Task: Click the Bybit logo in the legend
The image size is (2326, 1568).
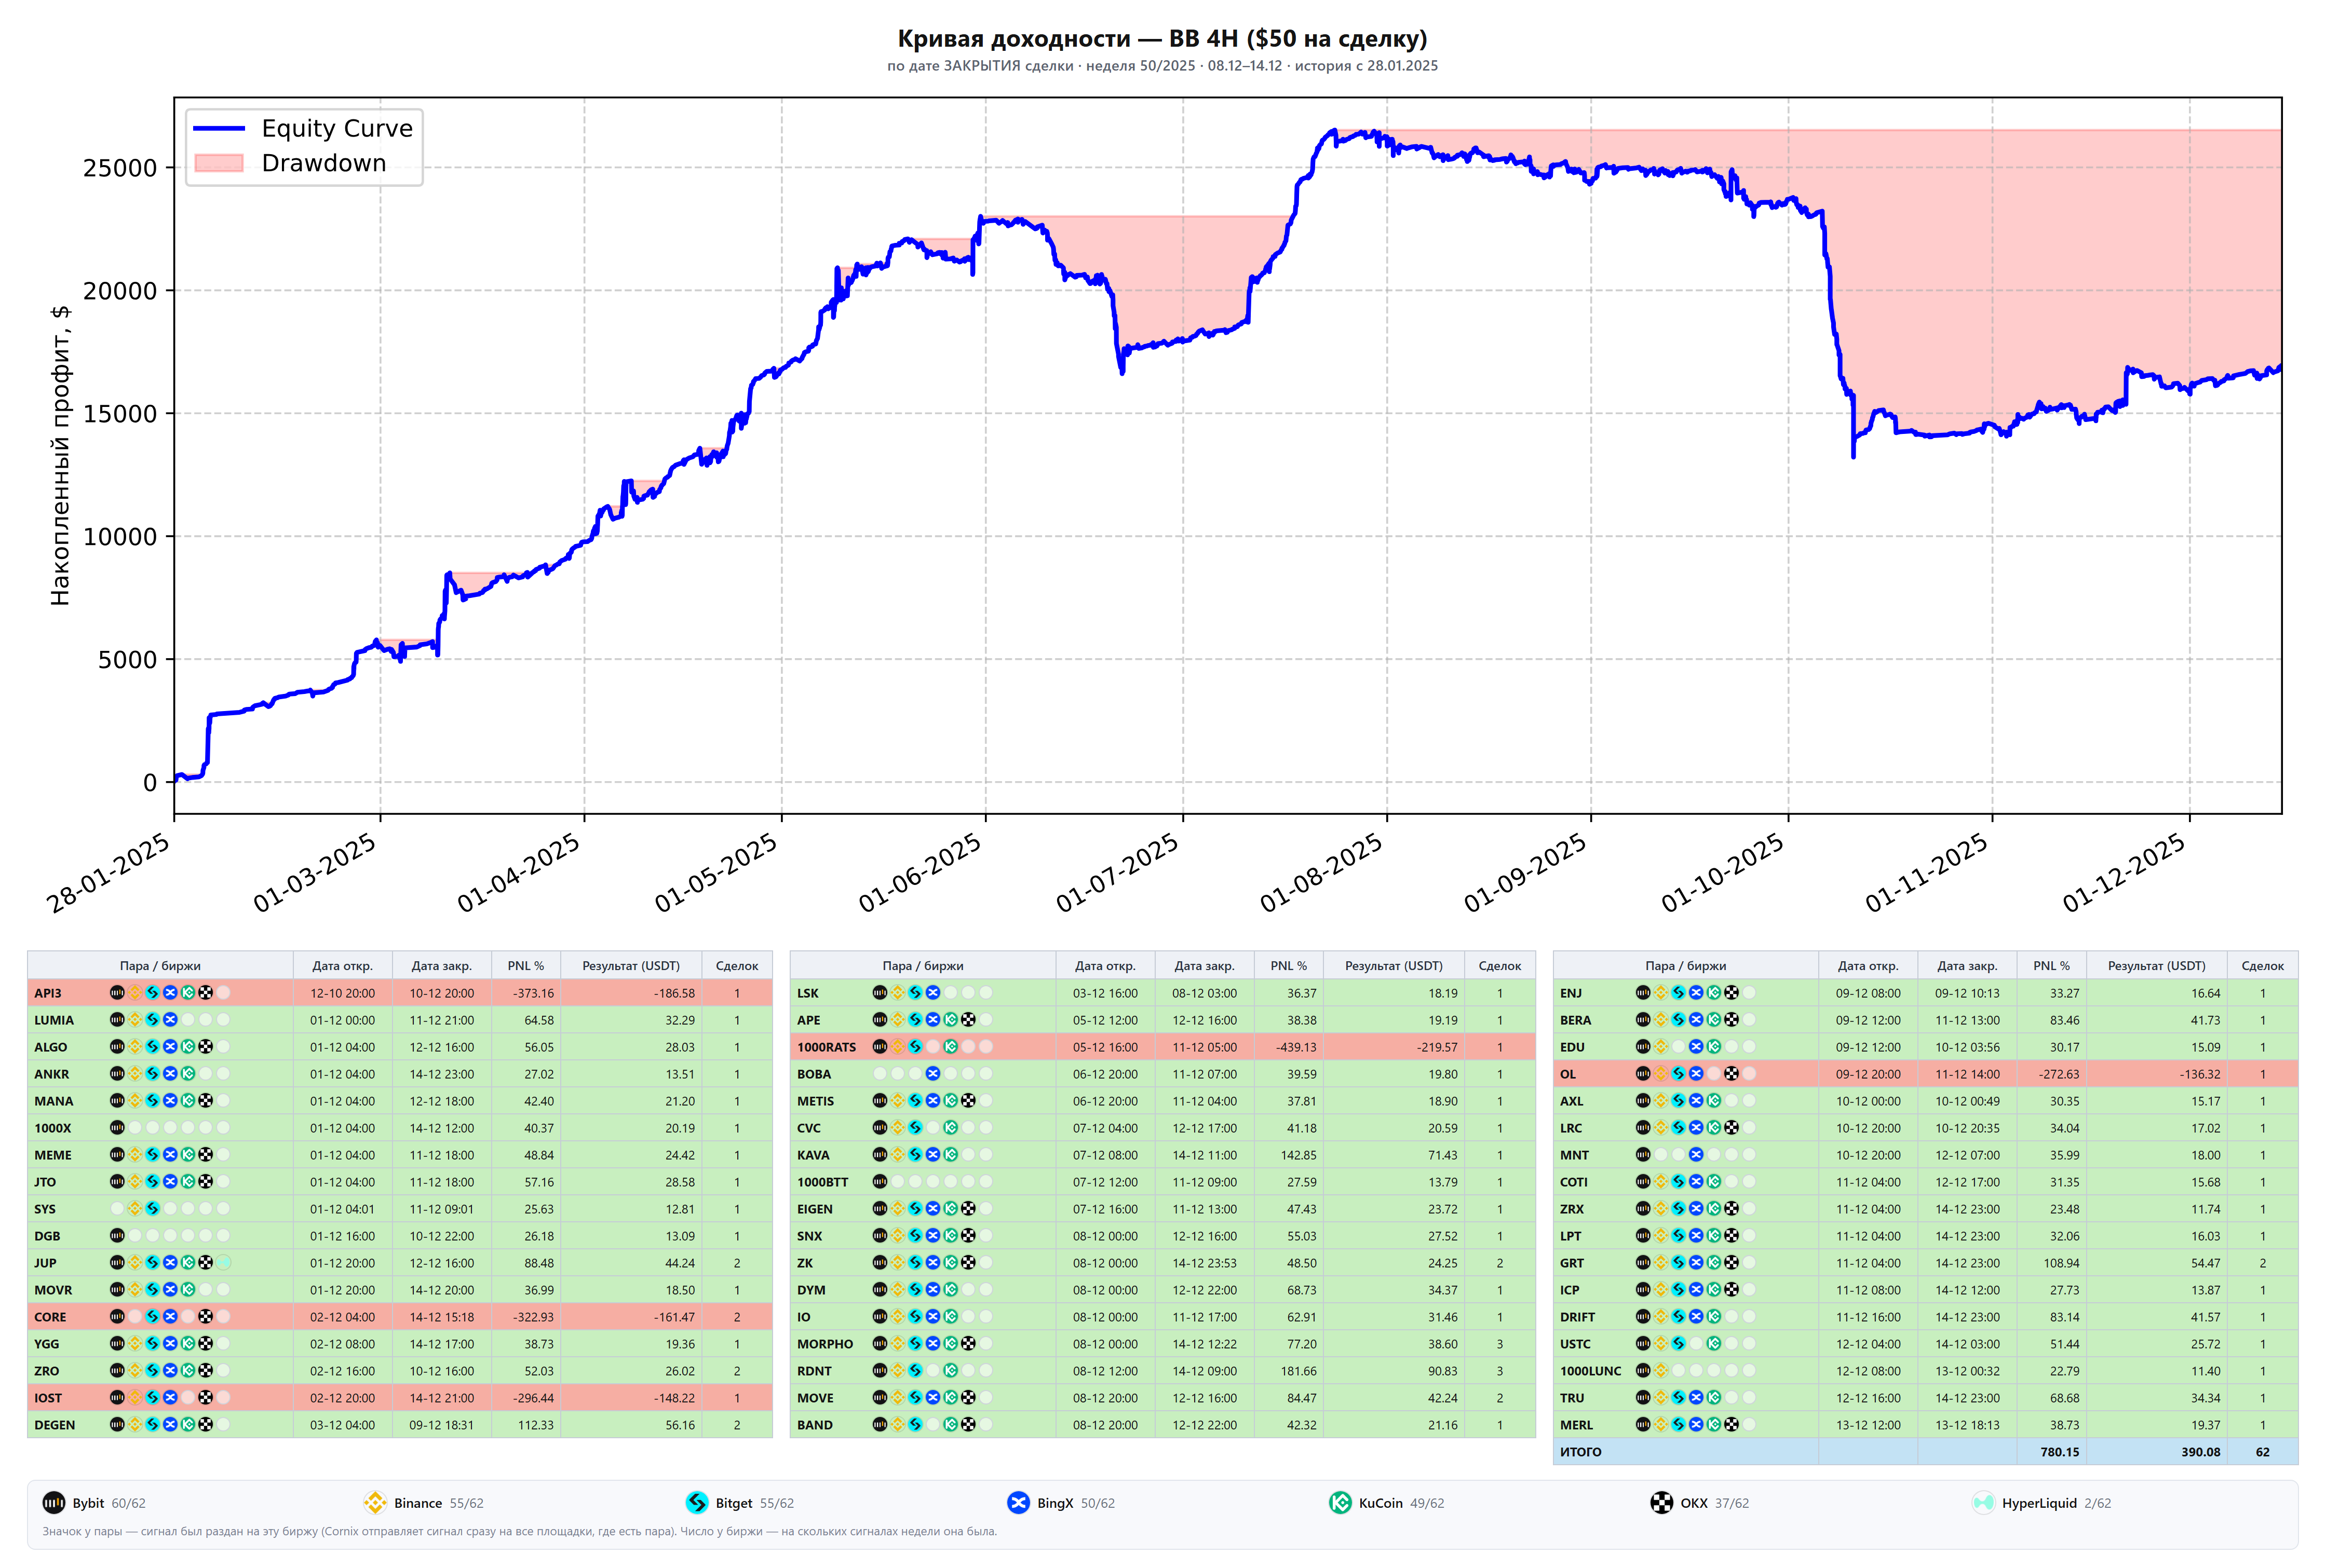Action: pyautogui.click(x=54, y=1502)
